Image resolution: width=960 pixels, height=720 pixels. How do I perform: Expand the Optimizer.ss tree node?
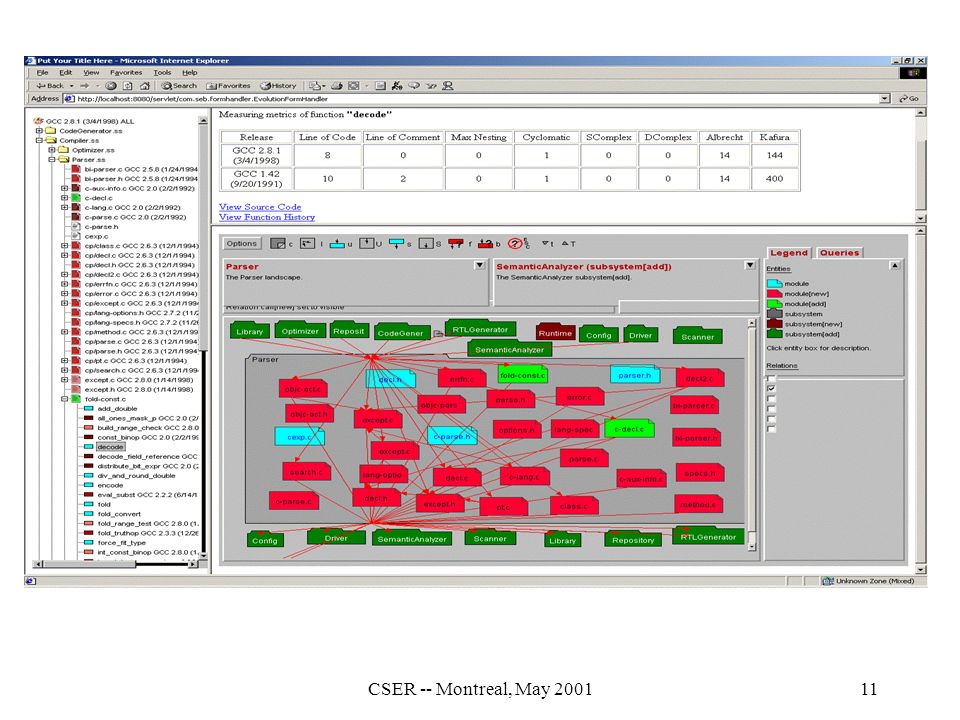coord(51,150)
